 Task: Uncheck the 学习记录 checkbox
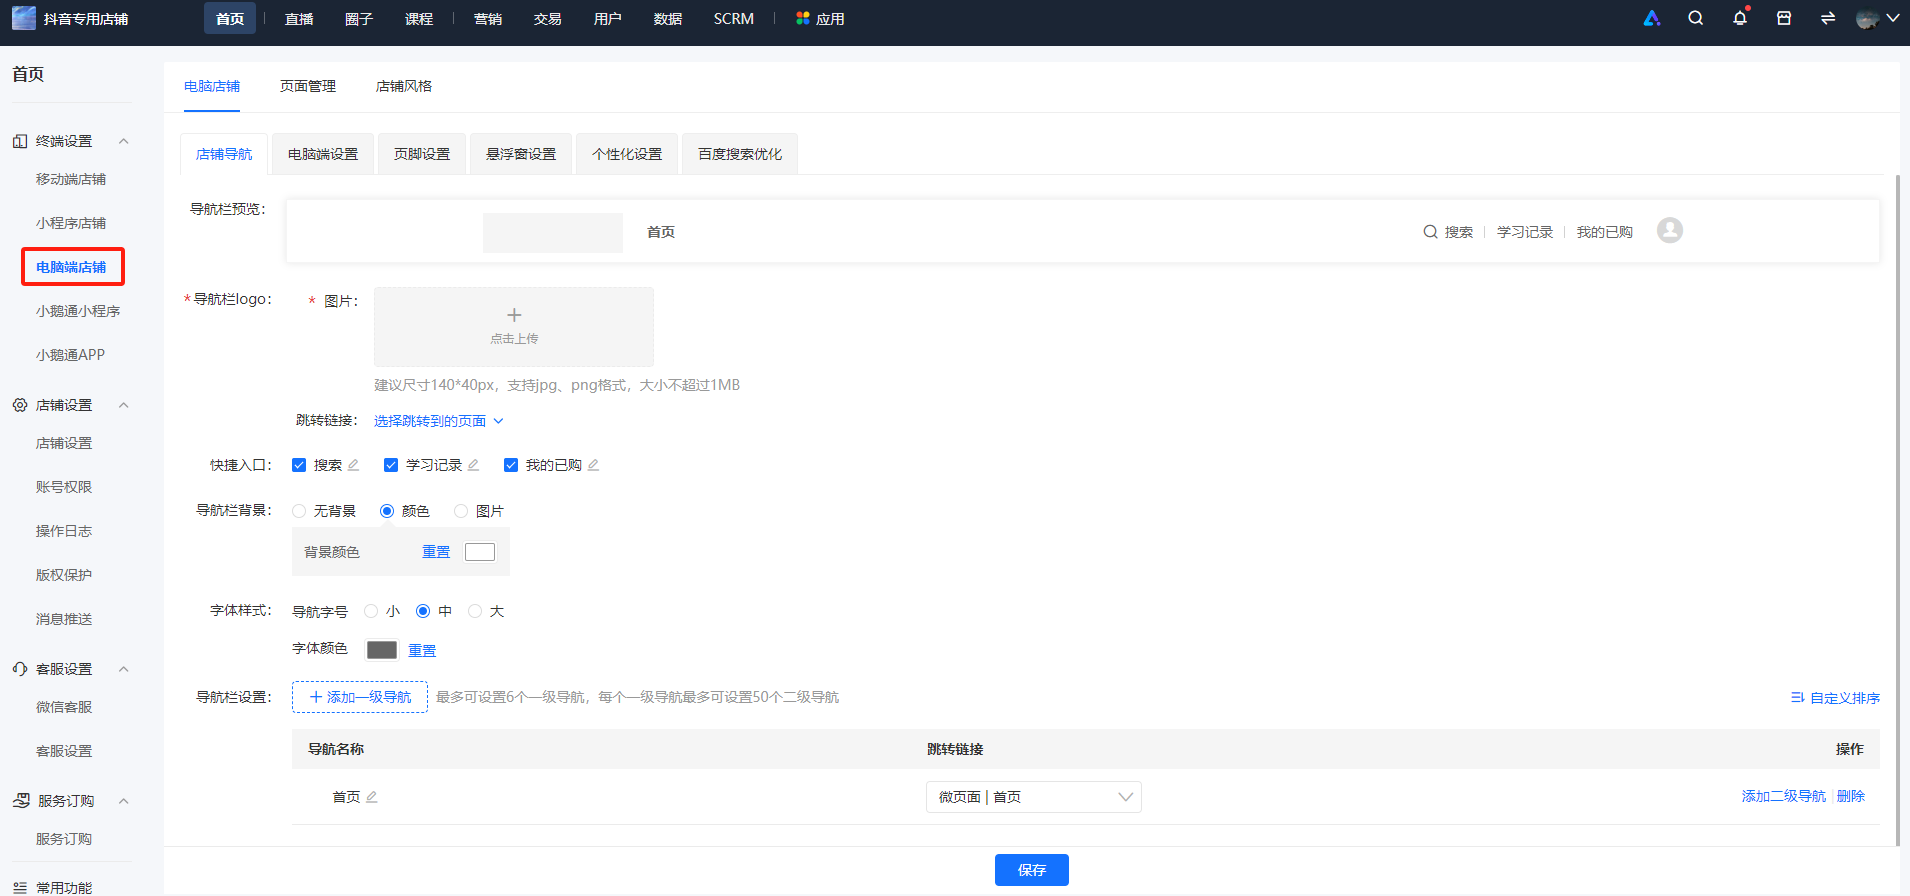[391, 465]
